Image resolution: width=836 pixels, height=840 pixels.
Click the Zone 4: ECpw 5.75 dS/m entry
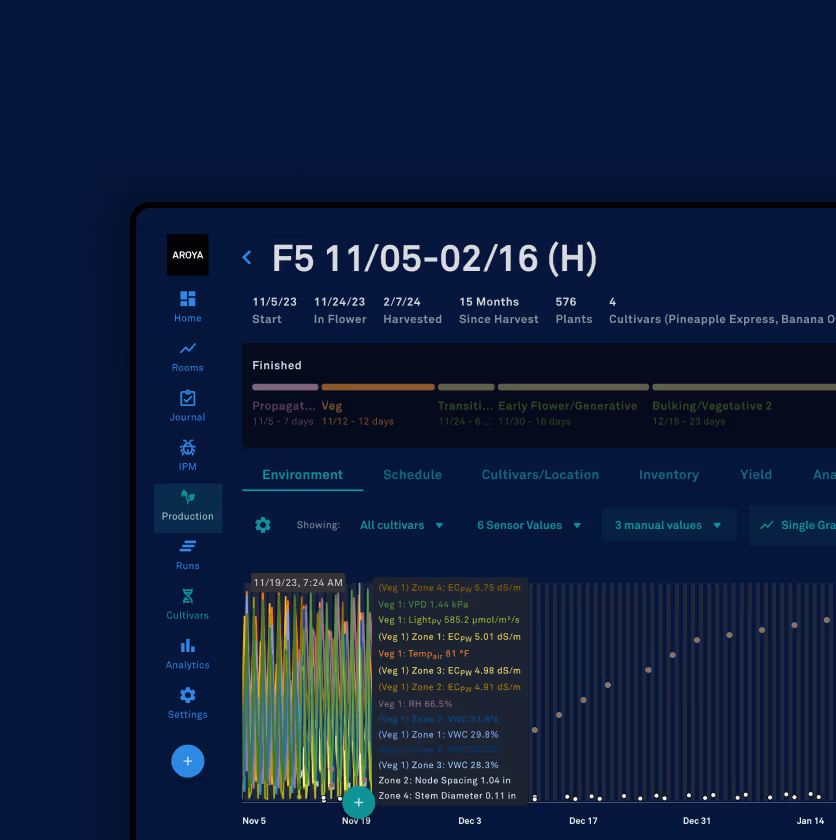tap(449, 588)
